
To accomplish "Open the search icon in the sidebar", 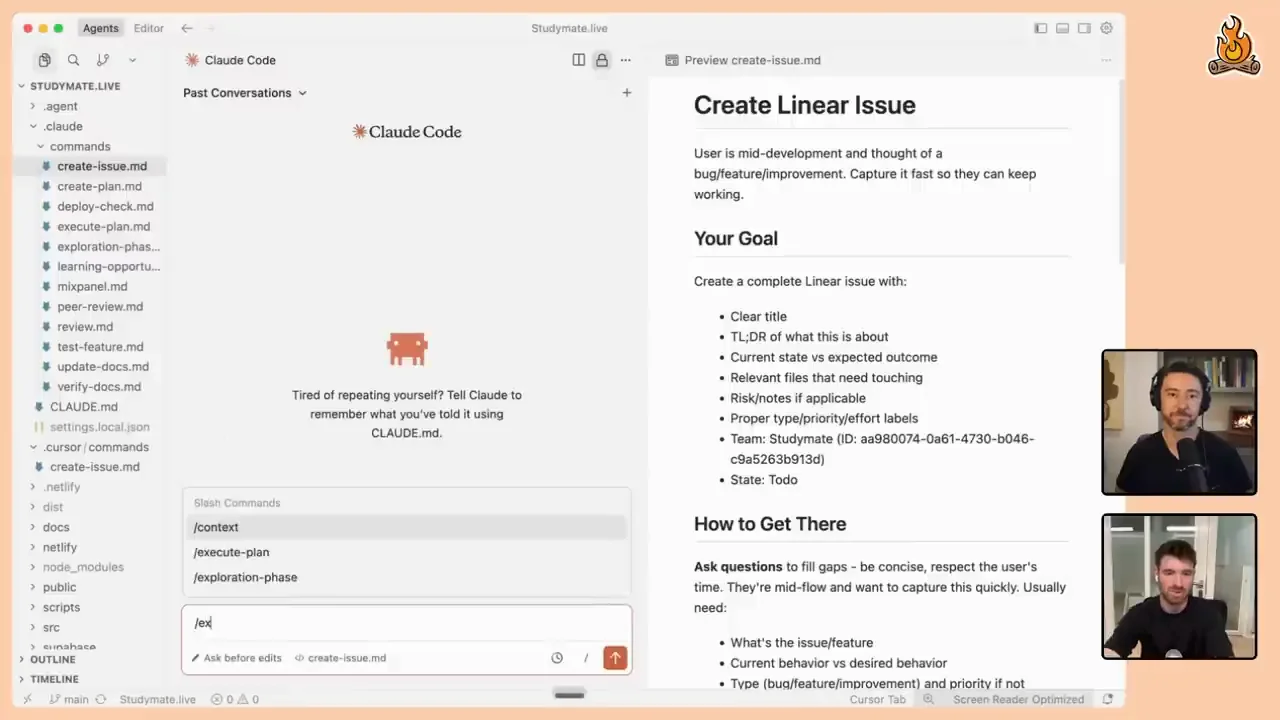I will point(73,60).
